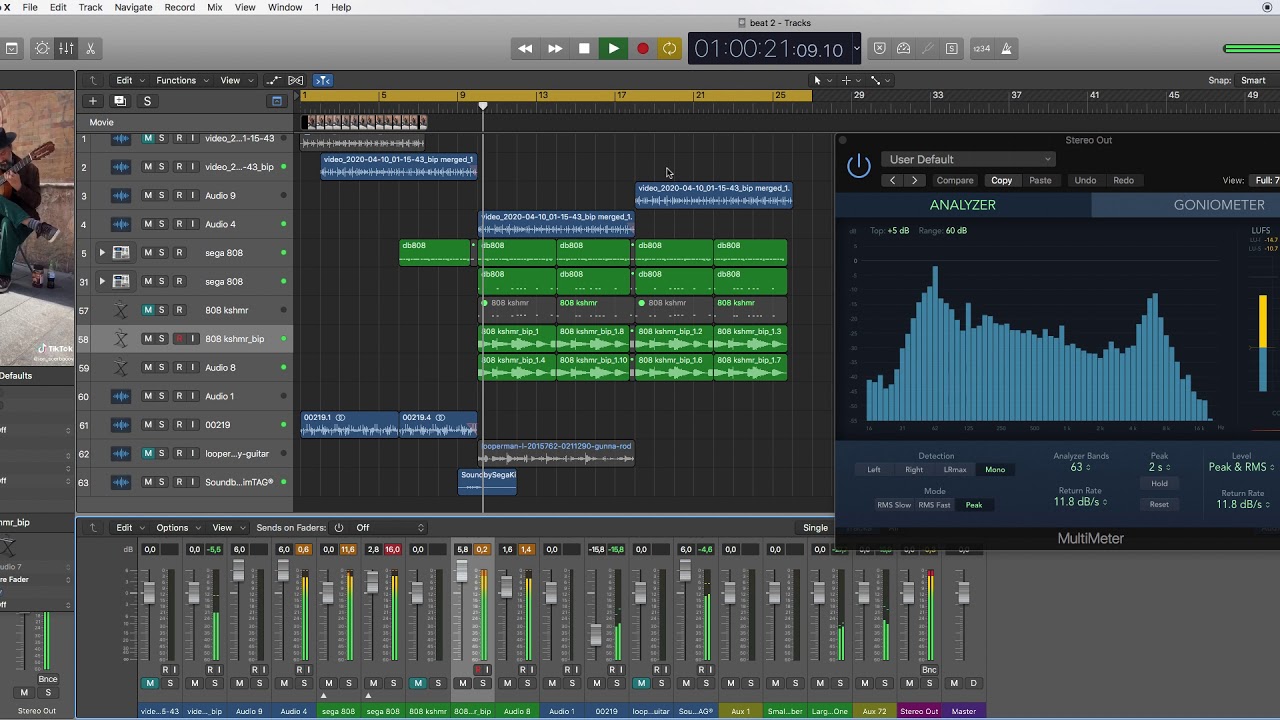Click the Tuner icon in control bar
Image resolution: width=1280 pixels, height=720 pixels.
click(x=927, y=48)
